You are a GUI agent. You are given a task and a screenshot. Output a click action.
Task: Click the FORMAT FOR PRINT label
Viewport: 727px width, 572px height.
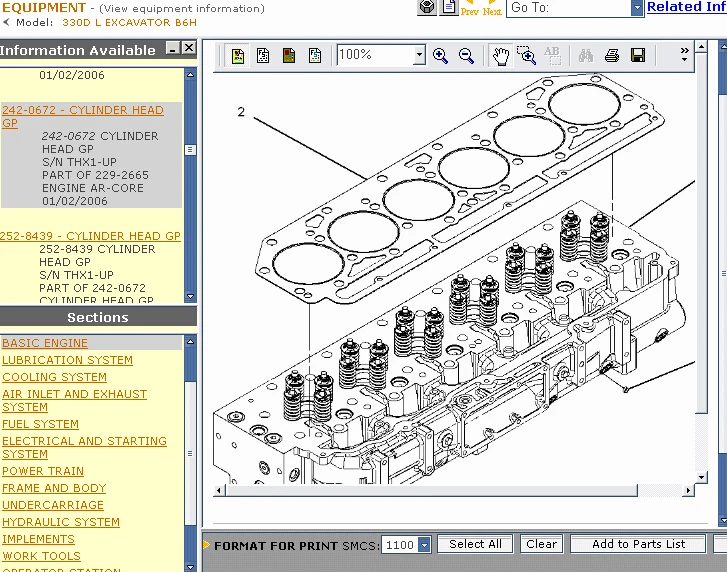point(276,546)
